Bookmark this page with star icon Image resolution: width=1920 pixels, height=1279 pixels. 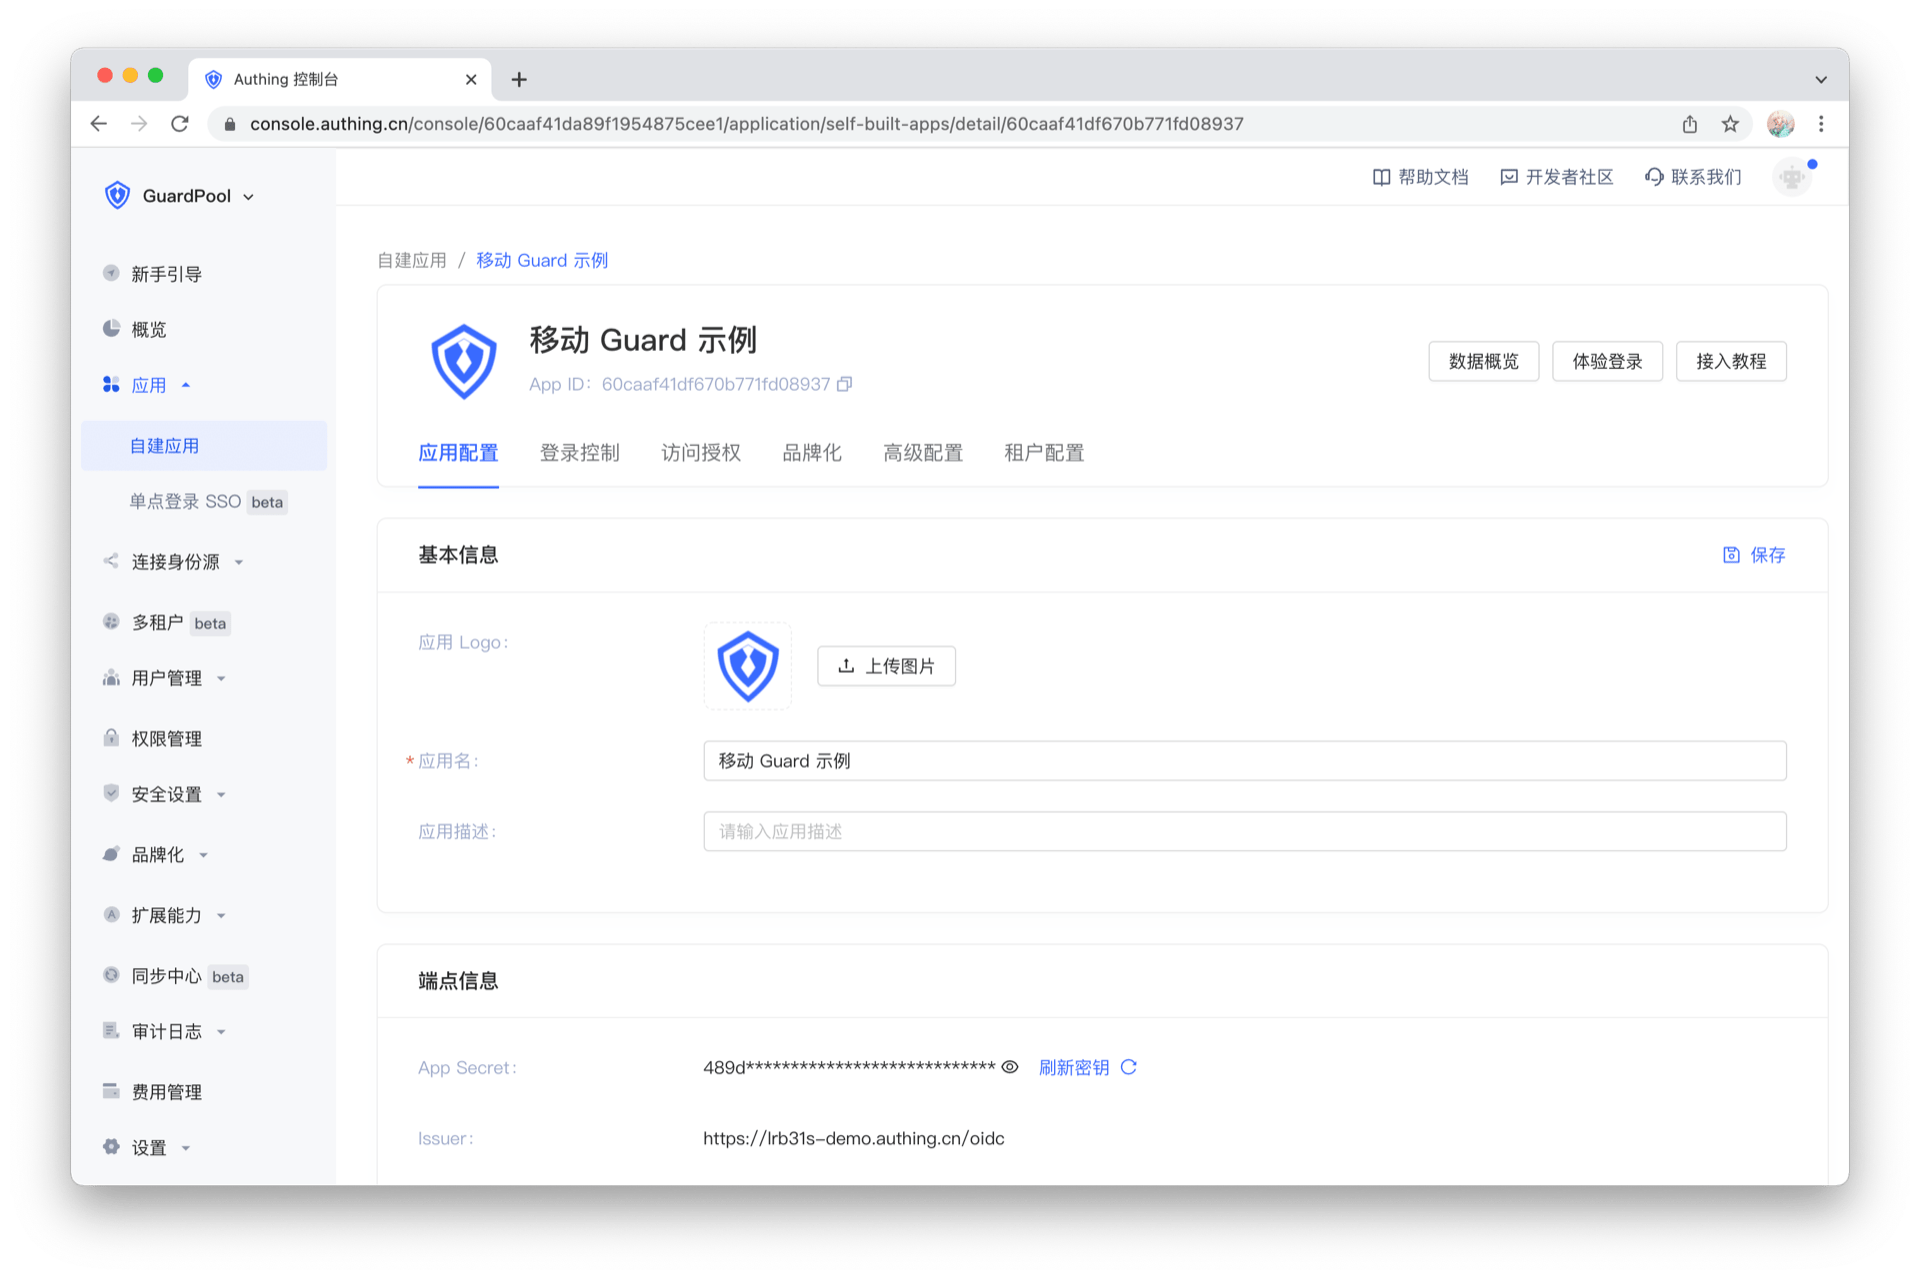tap(1730, 124)
